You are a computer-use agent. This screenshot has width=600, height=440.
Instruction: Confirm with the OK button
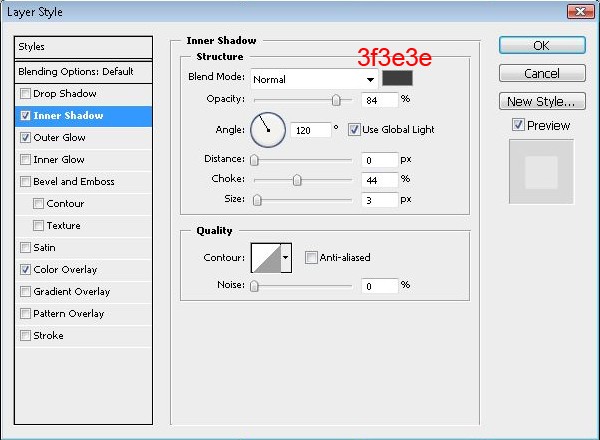click(x=542, y=46)
